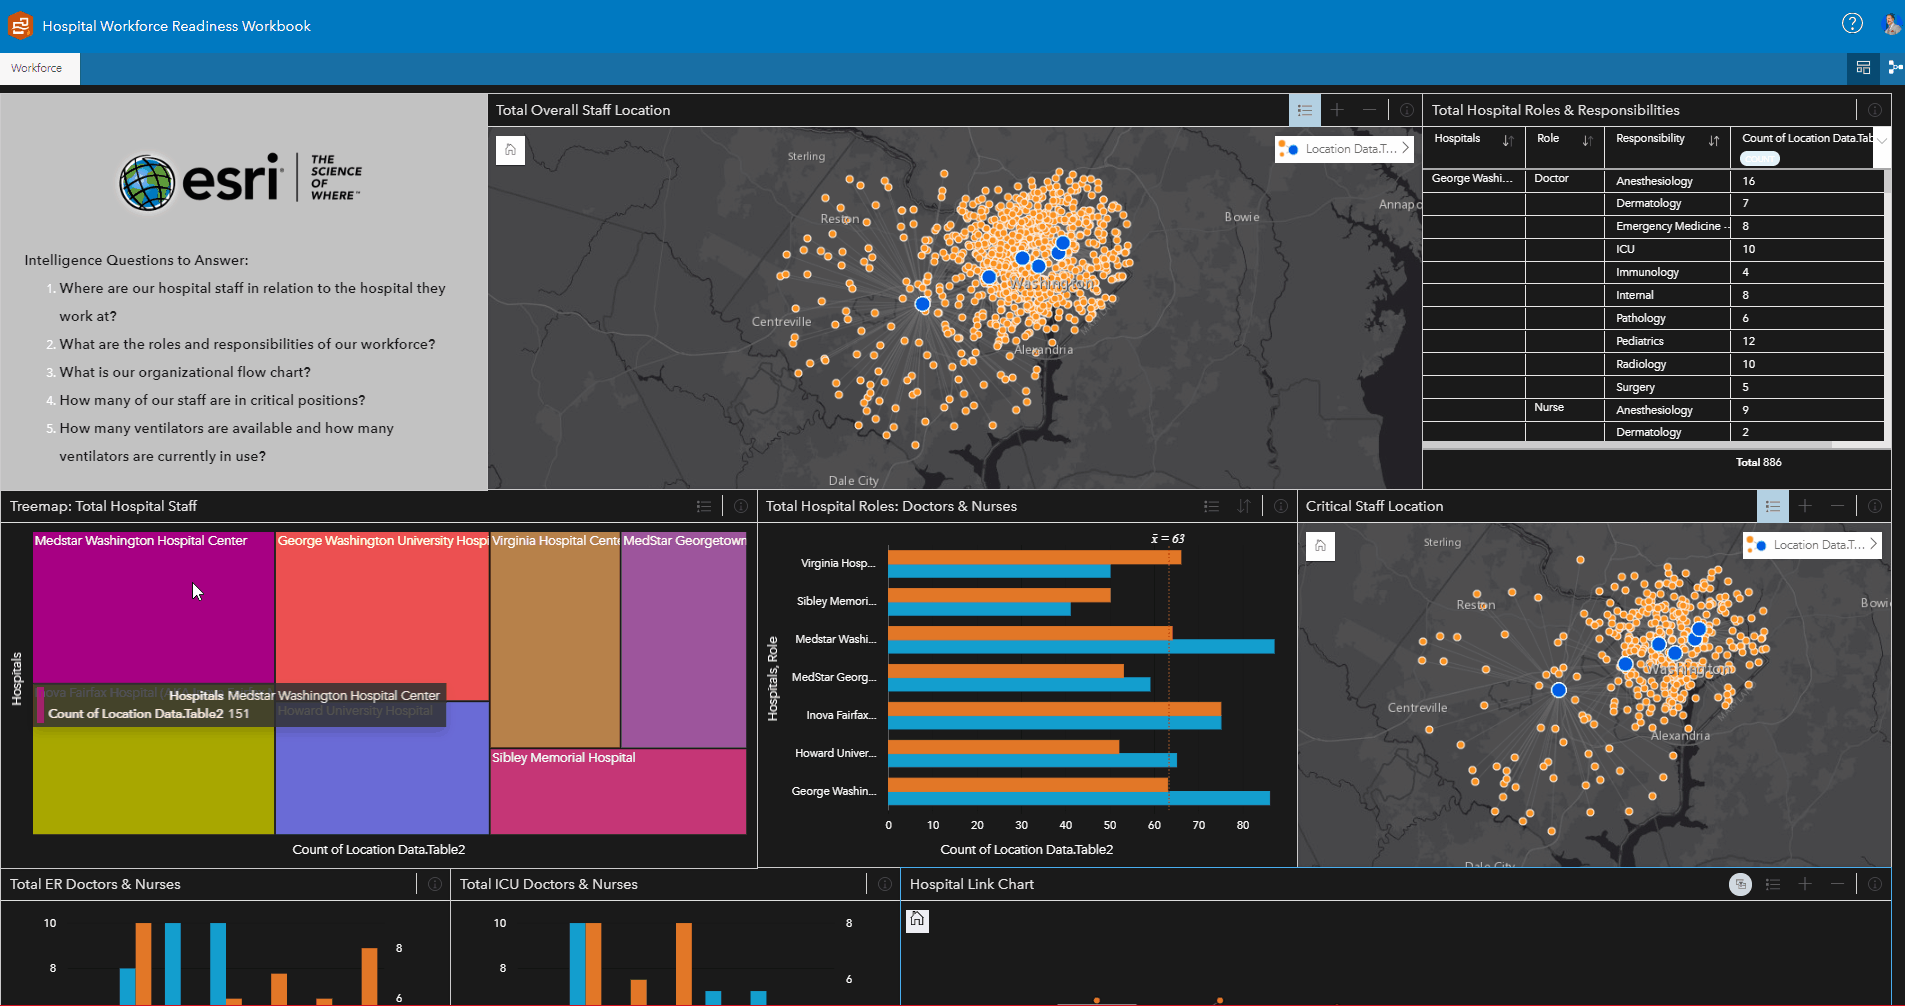Click the COUNT statistic pill
Viewport: 1905px width, 1006px height.
click(x=1759, y=158)
